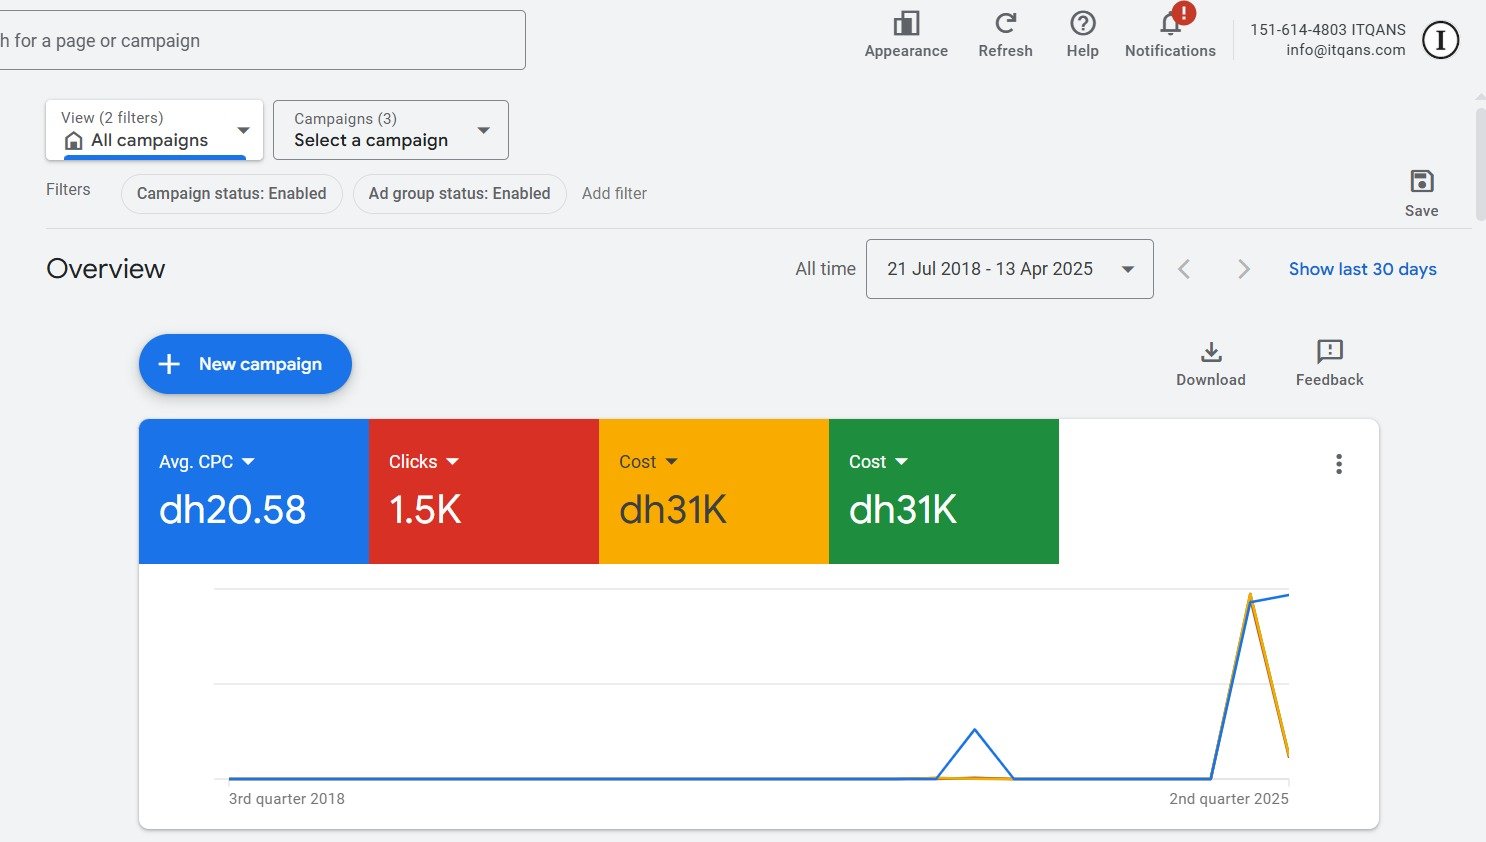Open Notifications bell icon
Image resolution: width=1486 pixels, height=842 pixels.
pyautogui.click(x=1170, y=23)
